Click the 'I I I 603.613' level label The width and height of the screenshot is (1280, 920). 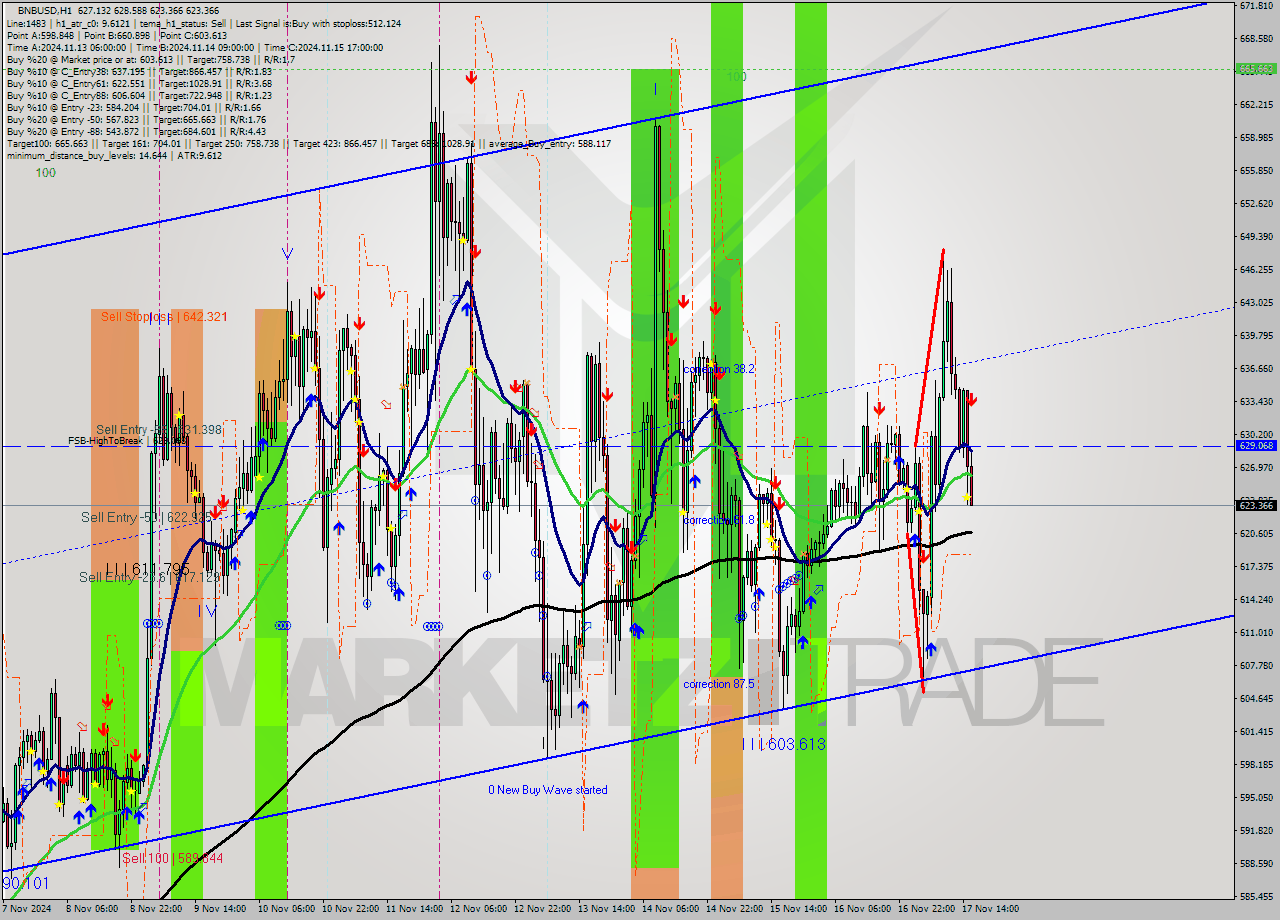pos(783,744)
